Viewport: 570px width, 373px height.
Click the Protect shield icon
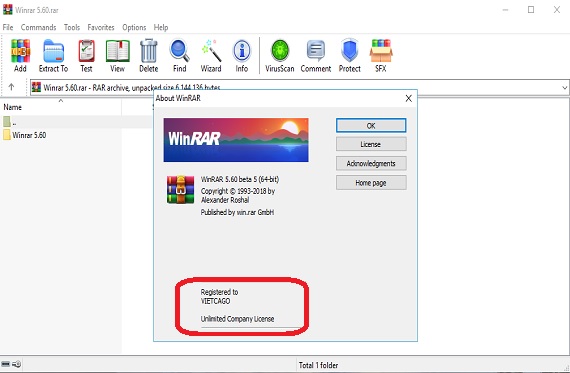tap(350, 56)
